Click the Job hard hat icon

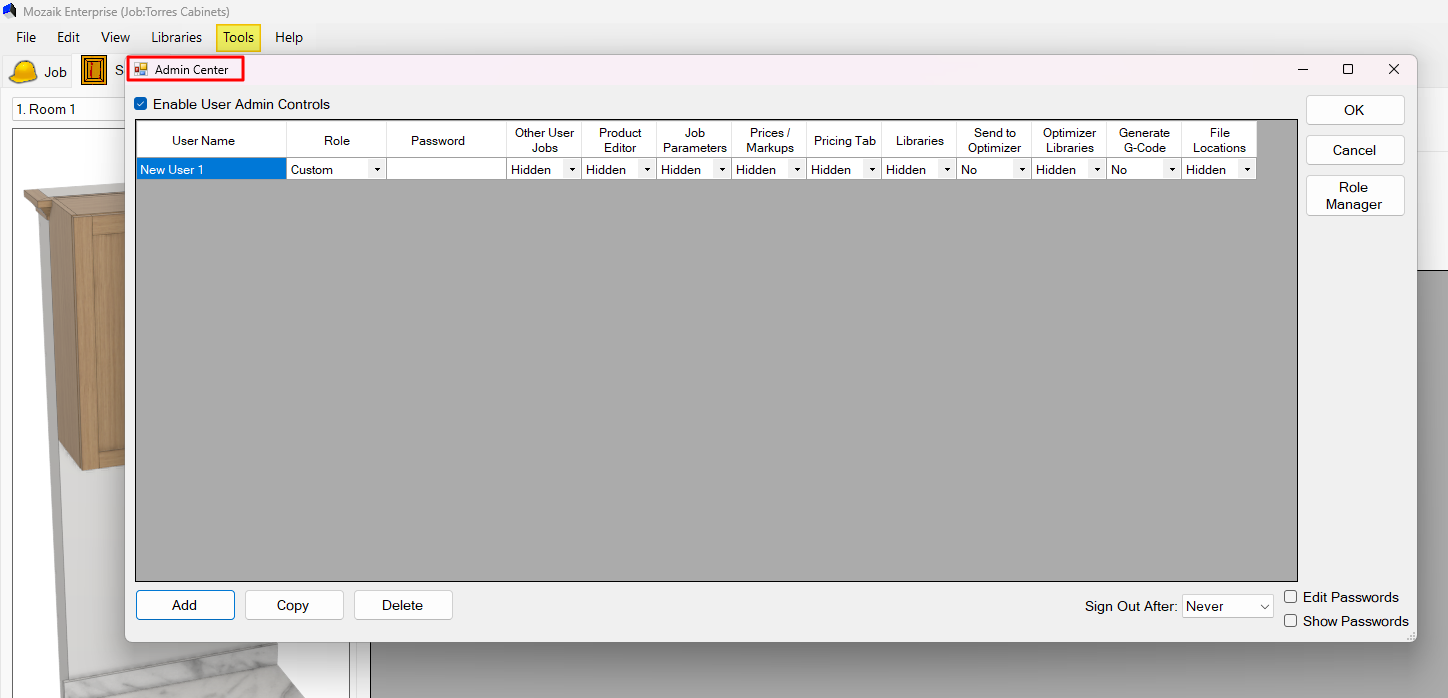pos(23,72)
